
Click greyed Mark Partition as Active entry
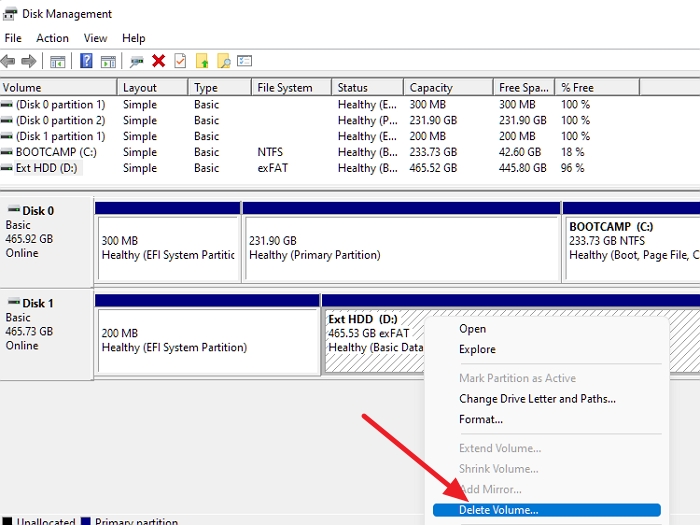(547, 378)
